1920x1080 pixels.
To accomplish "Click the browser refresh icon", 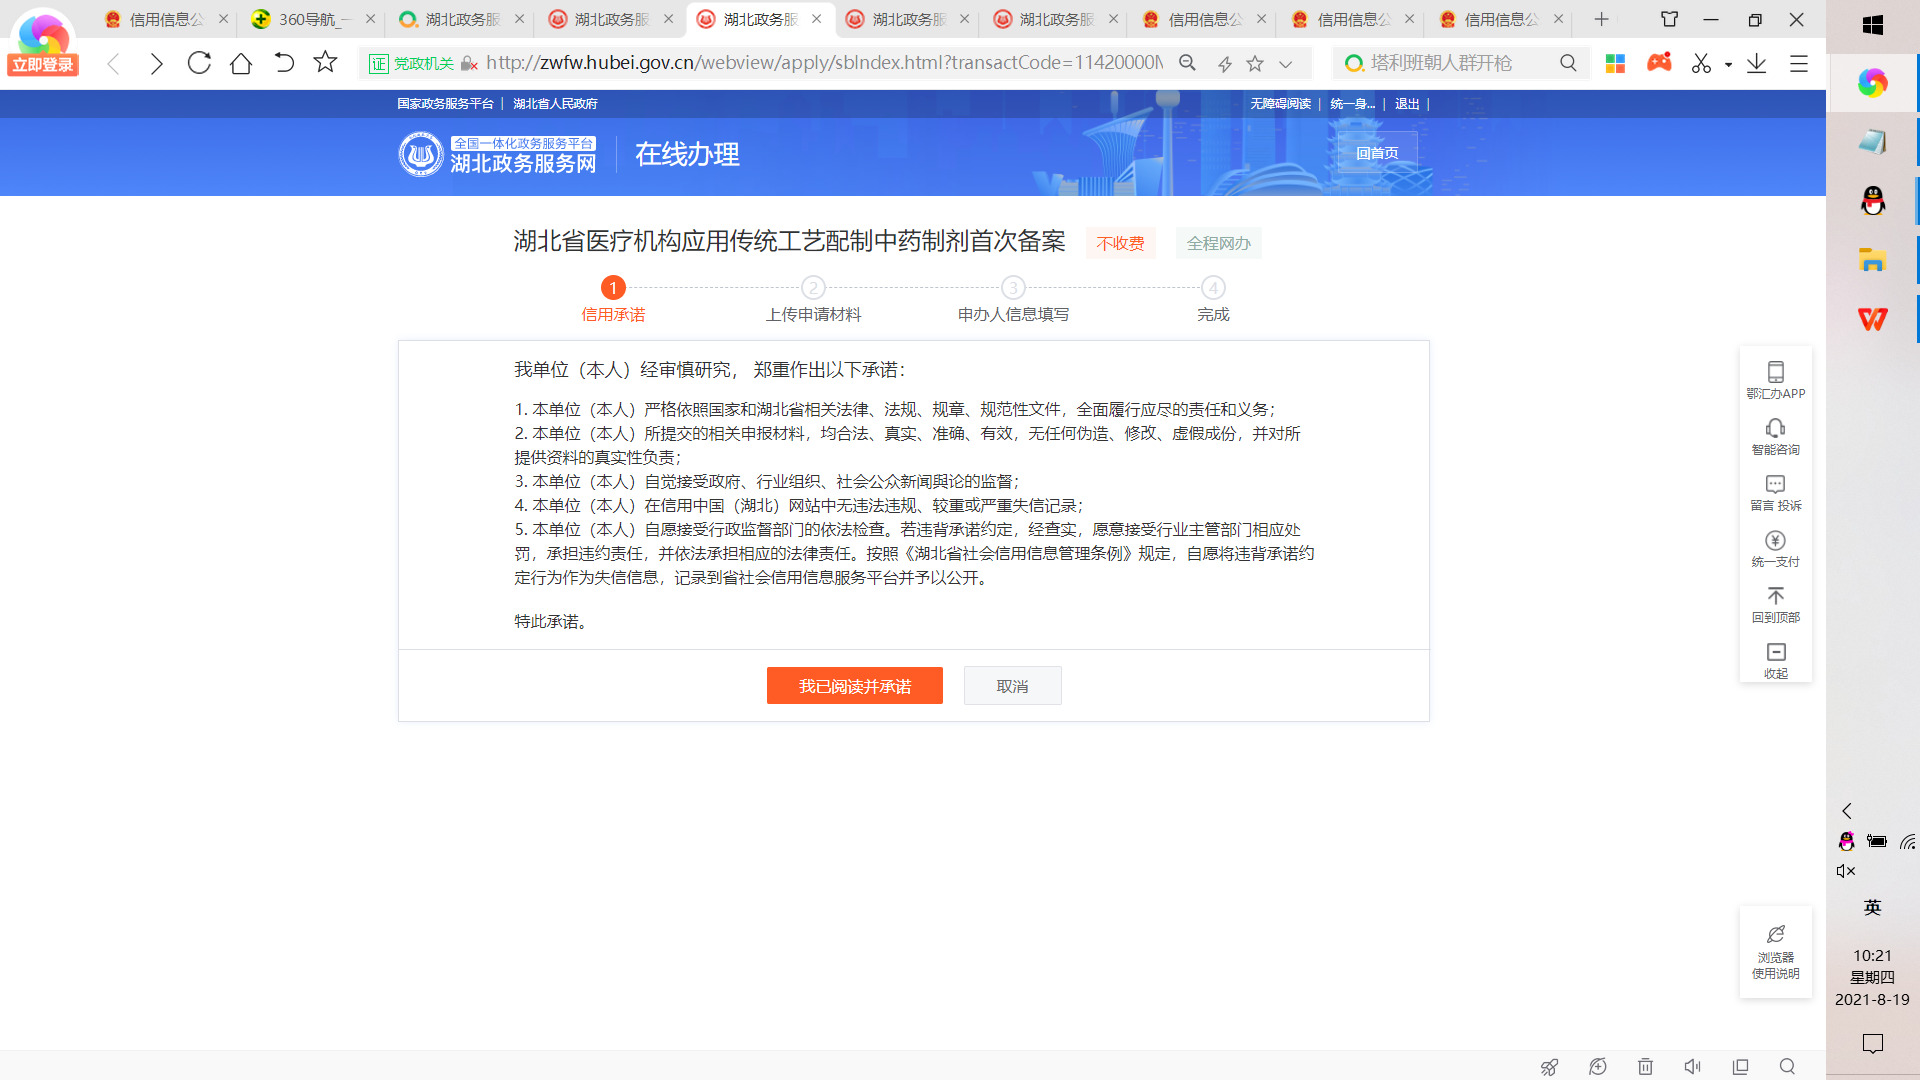I will [x=199, y=63].
